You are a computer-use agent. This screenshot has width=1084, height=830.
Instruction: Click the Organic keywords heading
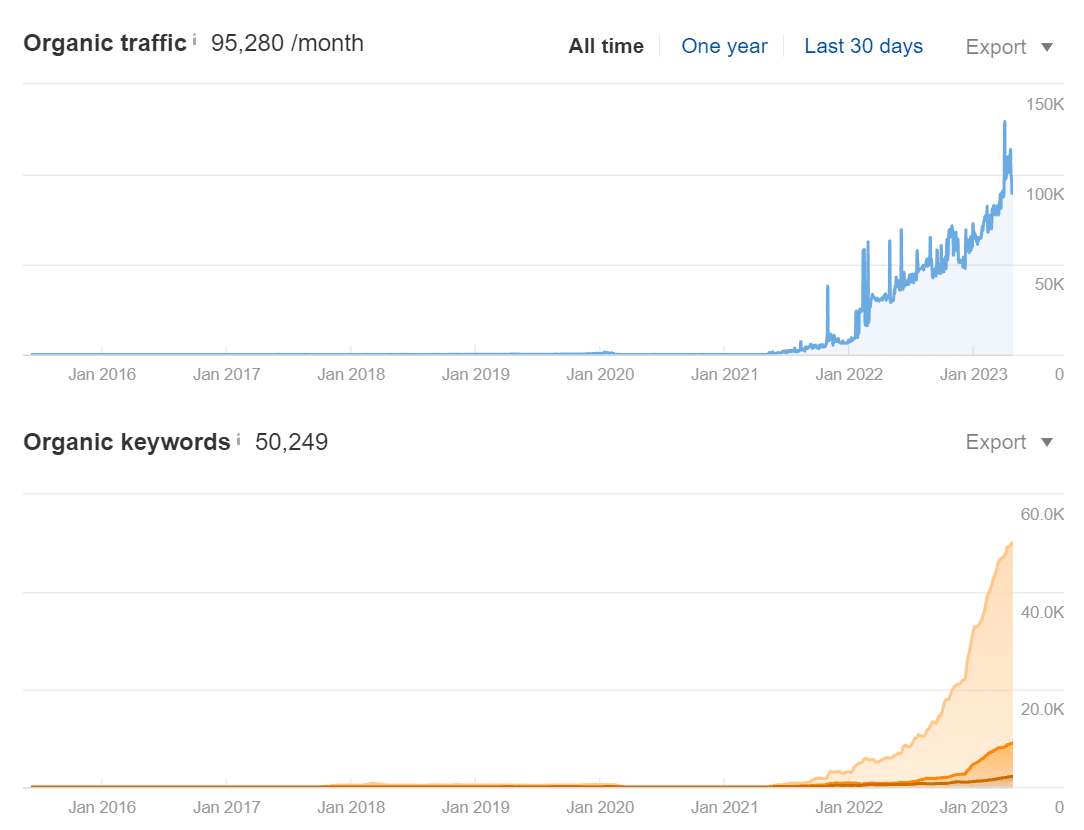coord(127,442)
